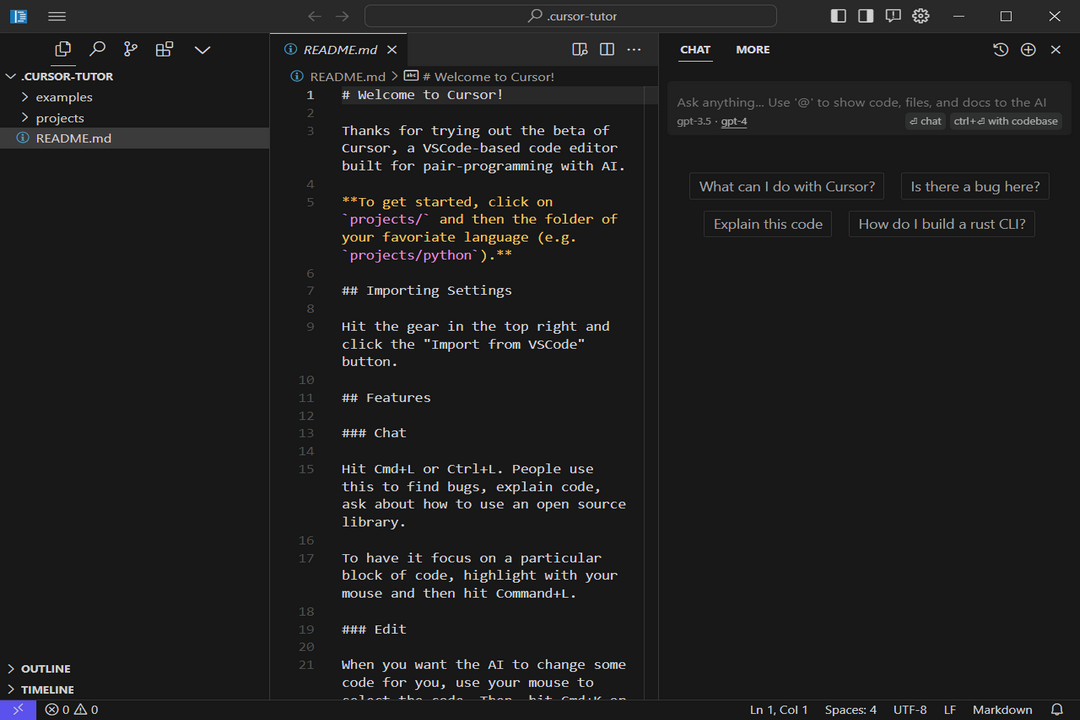The image size is (1080, 720).
Task: Click the chat Ask anything input
Action: point(860,102)
